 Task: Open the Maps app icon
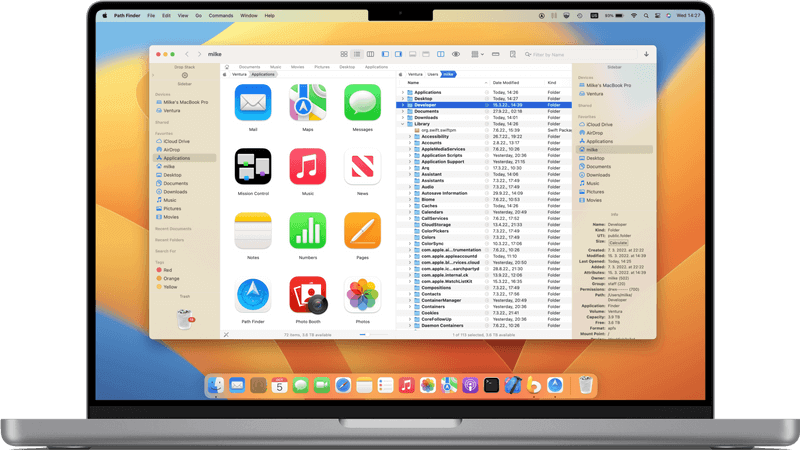(308, 103)
